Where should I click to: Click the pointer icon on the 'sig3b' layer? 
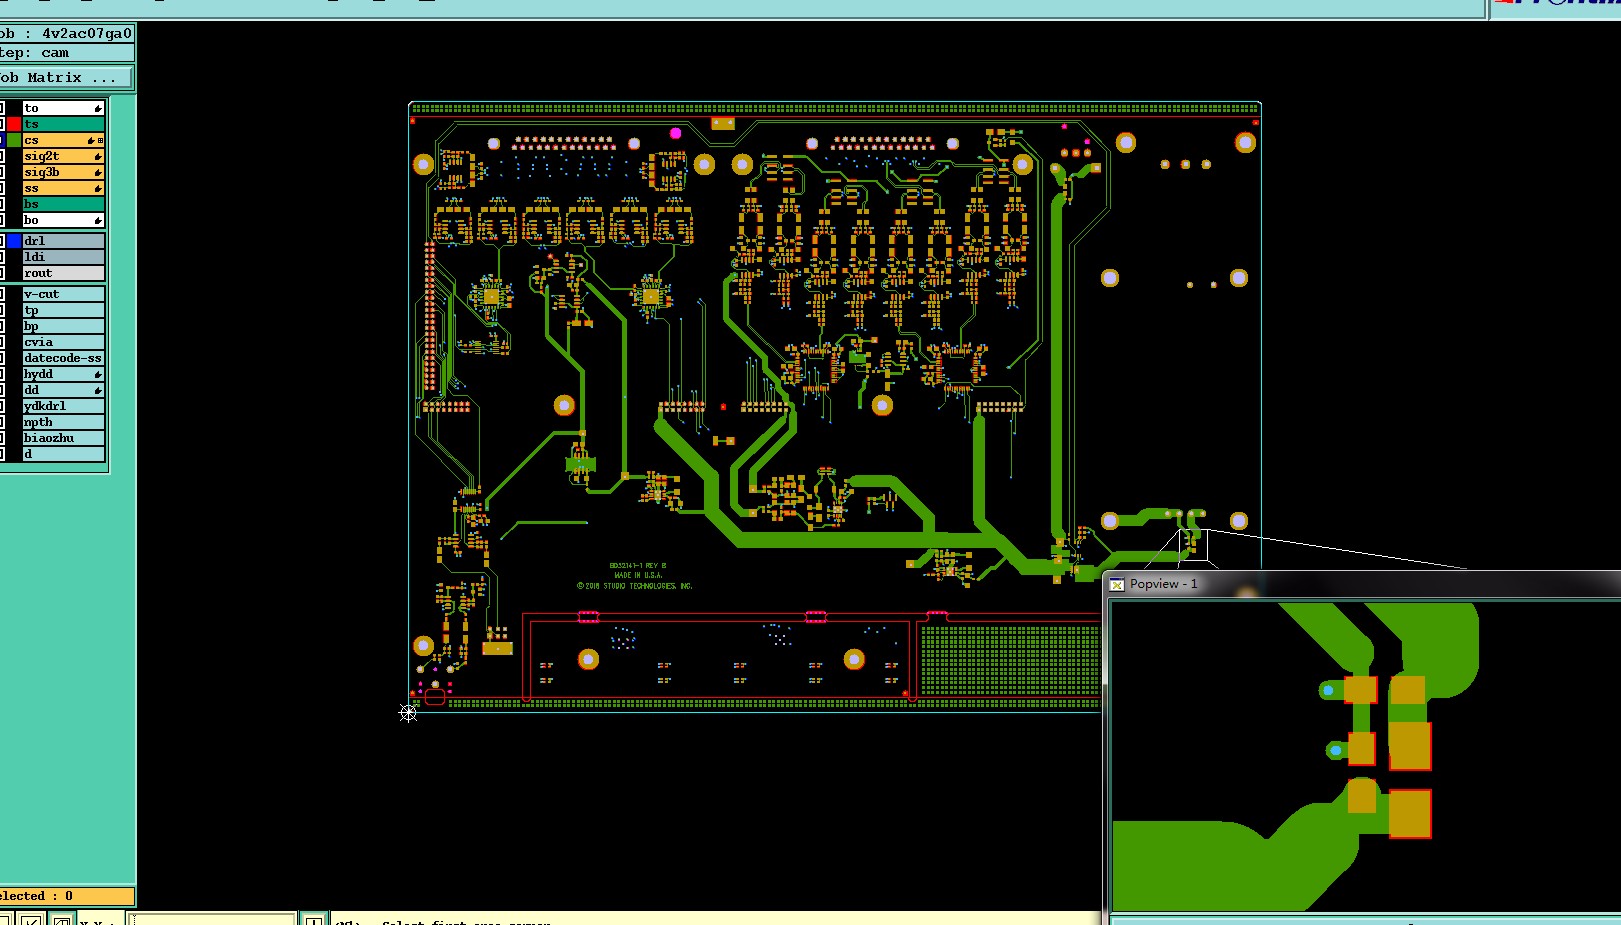pyautogui.click(x=98, y=173)
